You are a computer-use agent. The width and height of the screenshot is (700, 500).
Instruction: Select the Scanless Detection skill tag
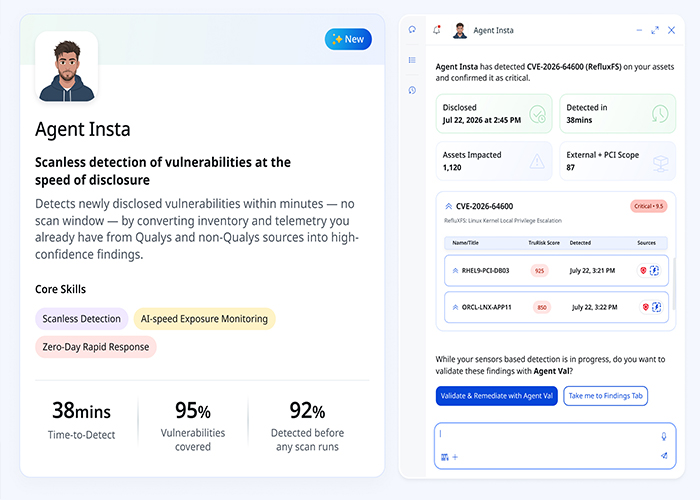point(82,319)
